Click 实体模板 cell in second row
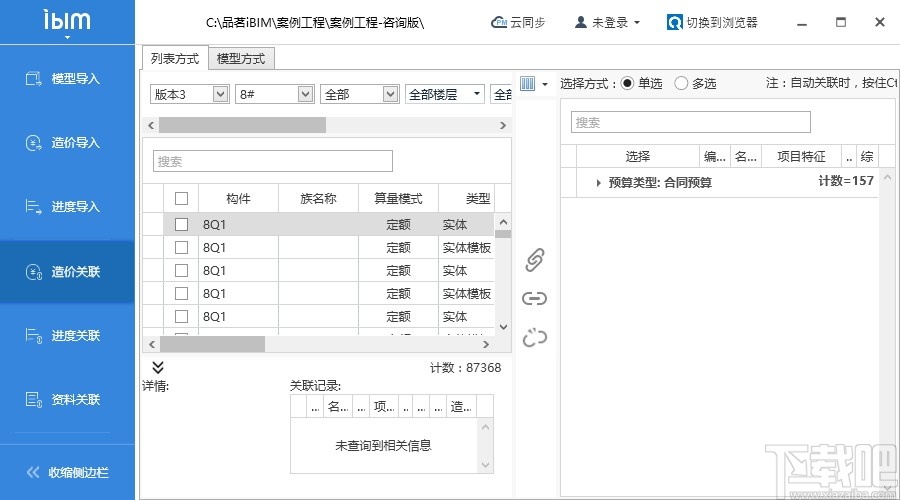900x500 pixels. [x=467, y=247]
